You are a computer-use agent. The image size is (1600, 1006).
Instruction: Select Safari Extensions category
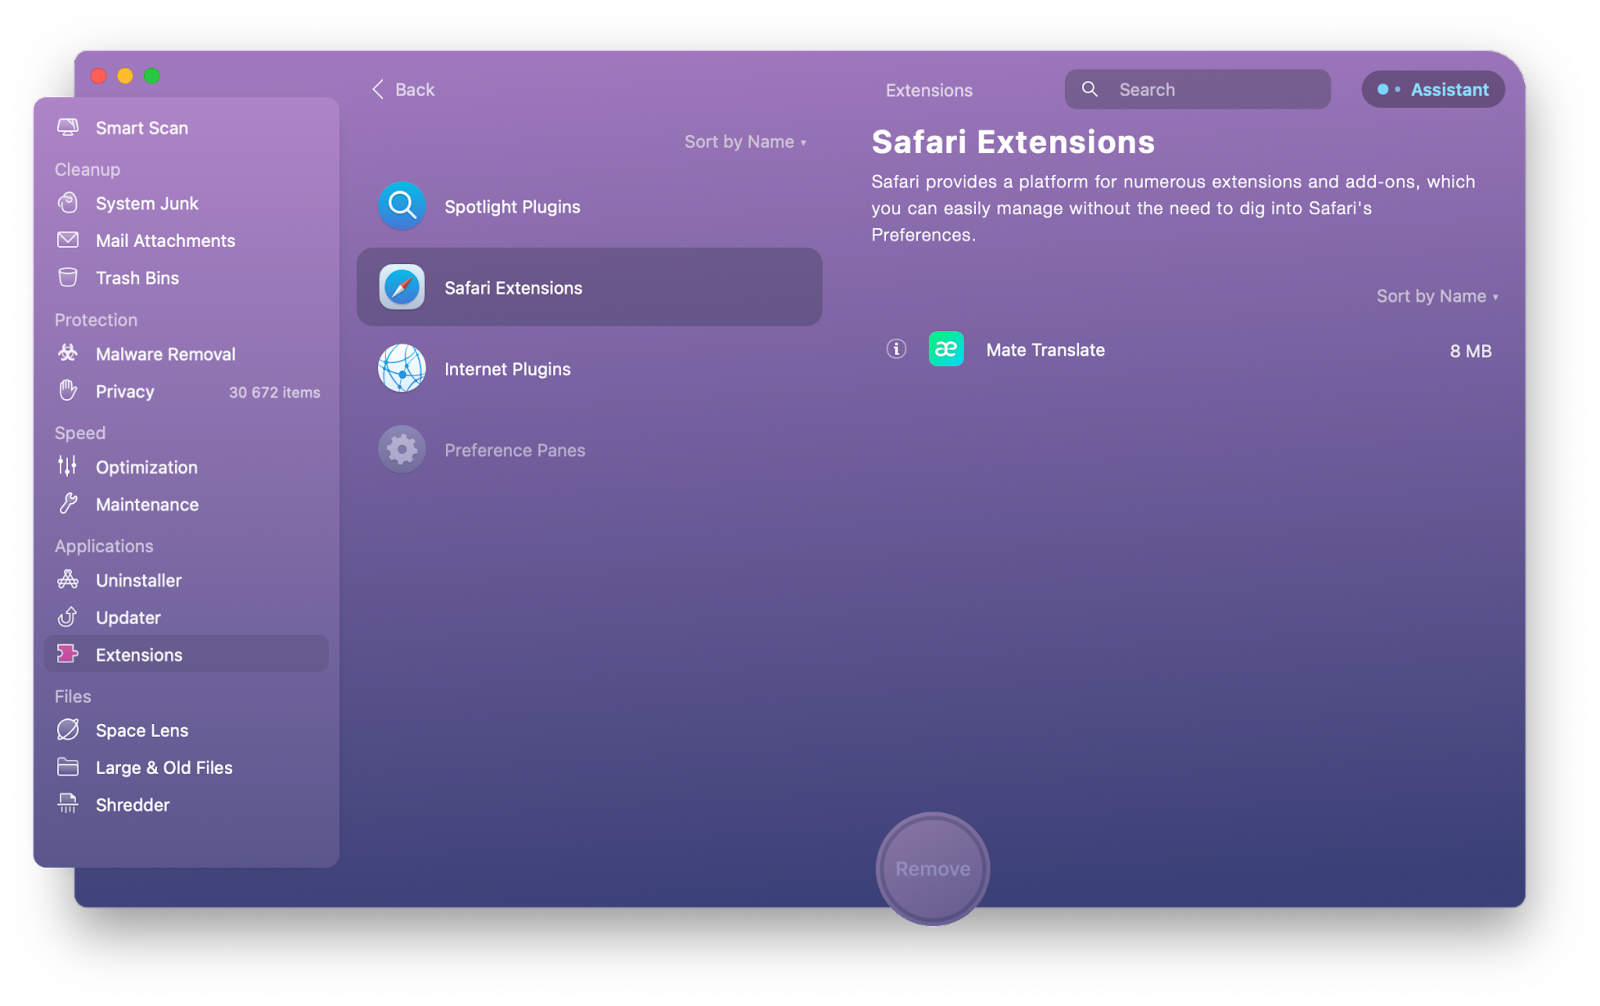pyautogui.click(x=590, y=287)
